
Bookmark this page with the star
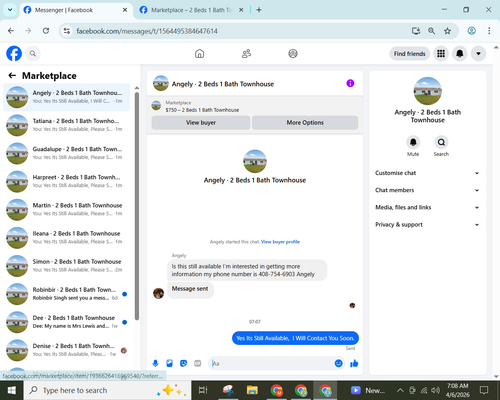click(x=447, y=31)
